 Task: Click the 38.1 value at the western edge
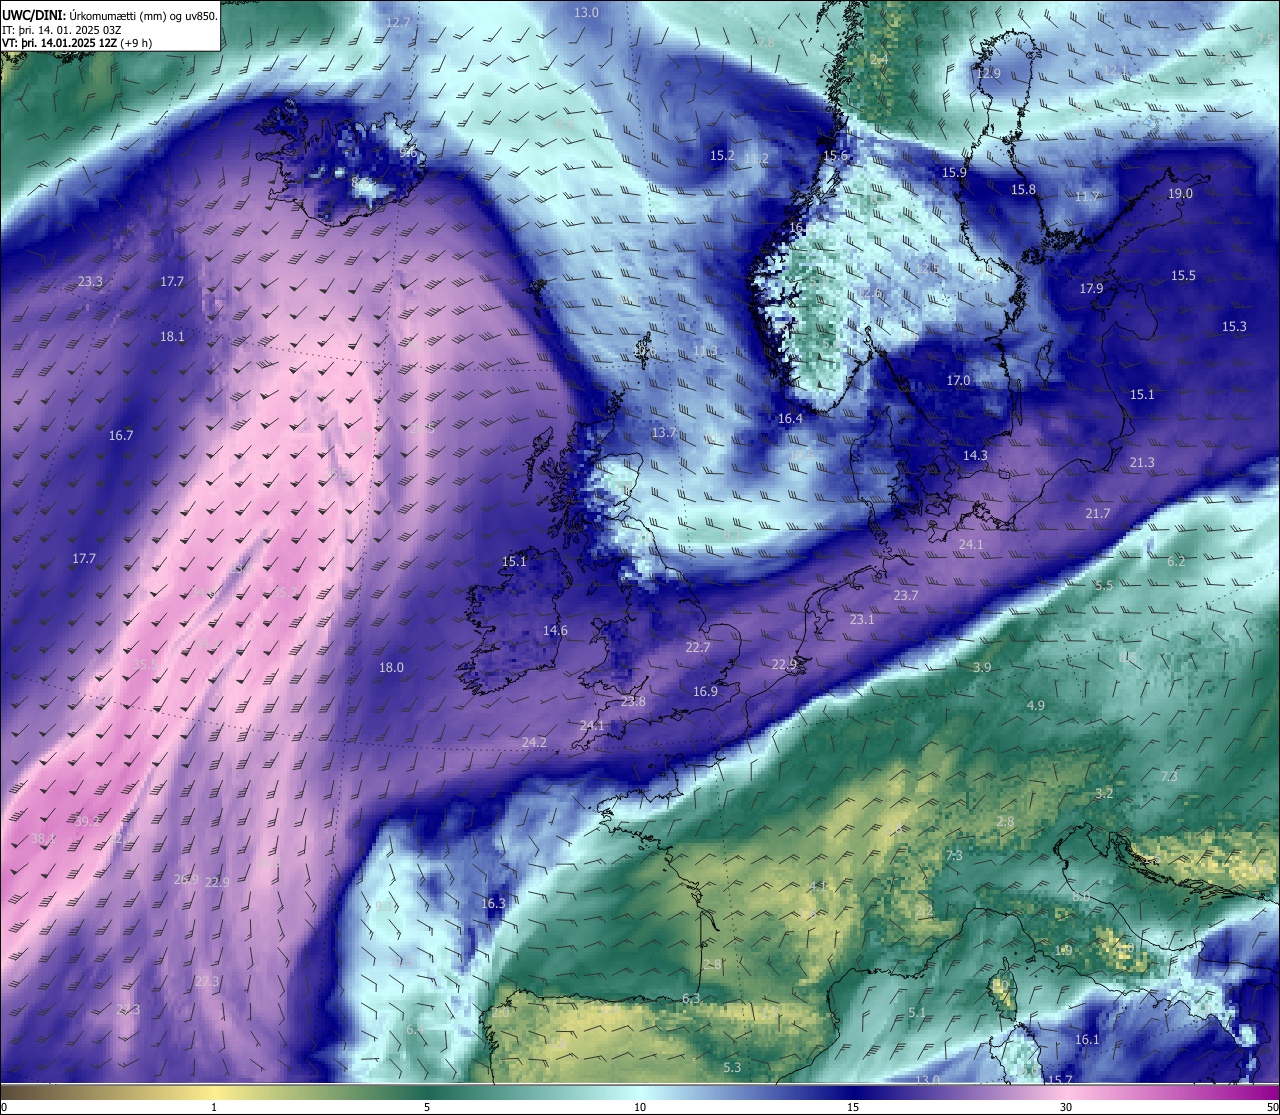tap(43, 839)
